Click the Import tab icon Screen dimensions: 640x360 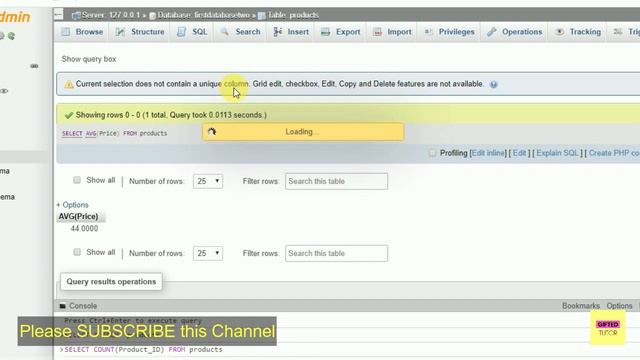click(x=378, y=32)
